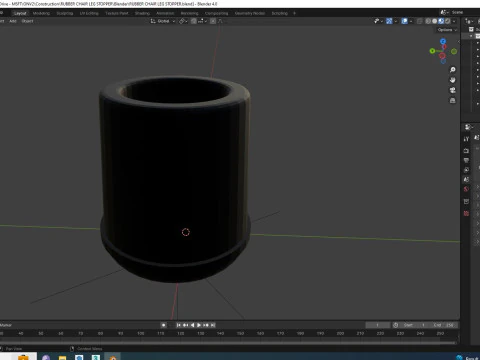Switch to the Shading workspace tab
Viewport: 480px width, 360px height.
142,13
